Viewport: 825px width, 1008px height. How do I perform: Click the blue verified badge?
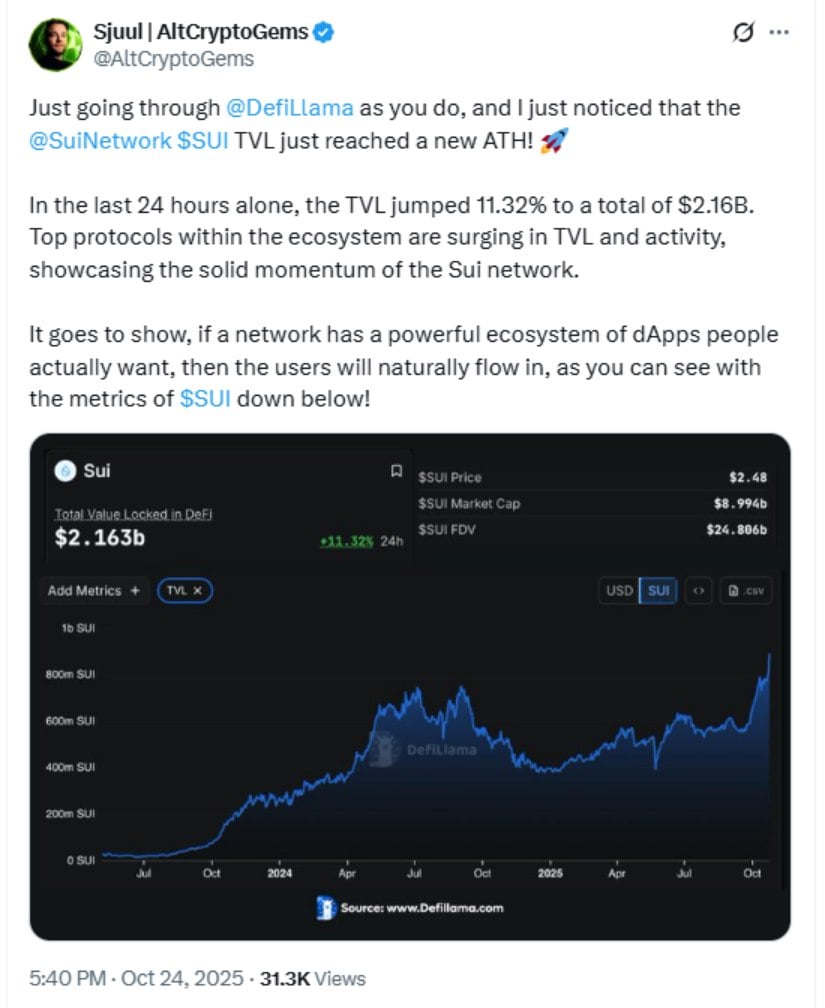coord(325,33)
